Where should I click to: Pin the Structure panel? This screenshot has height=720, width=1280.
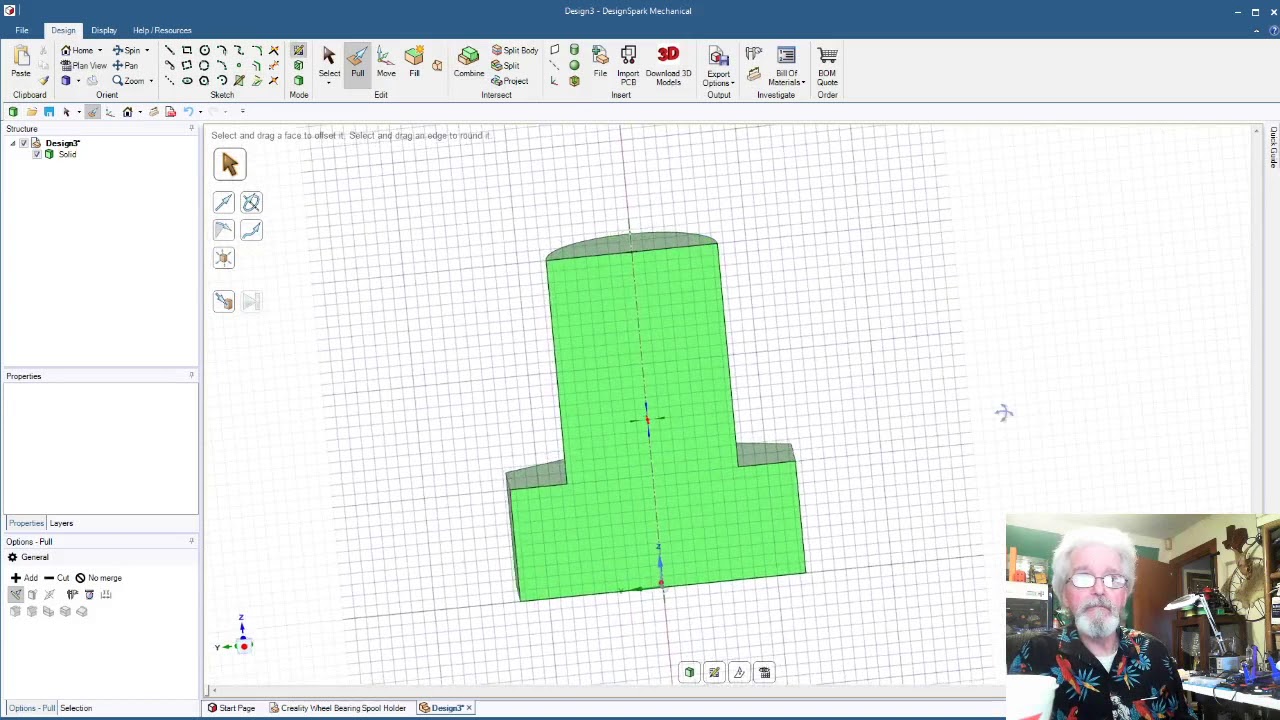(191, 129)
